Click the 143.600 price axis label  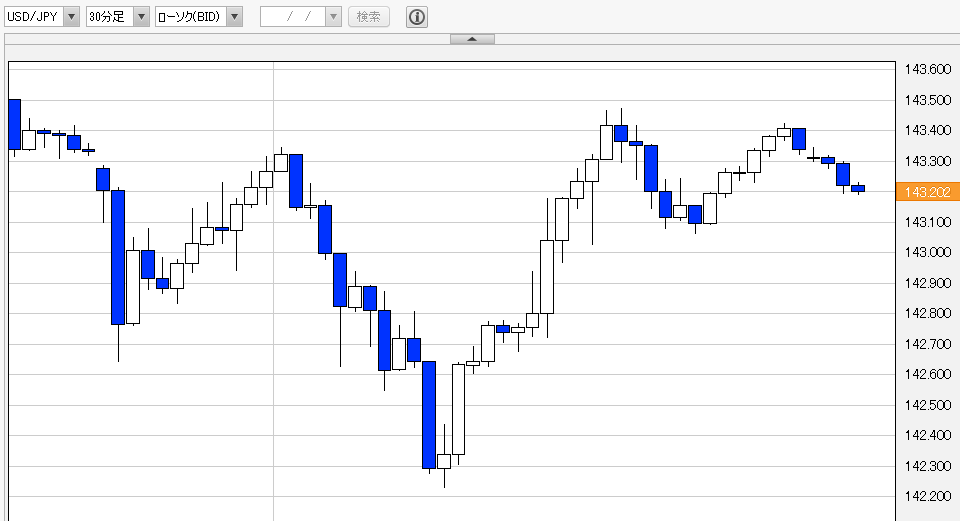(x=928, y=69)
